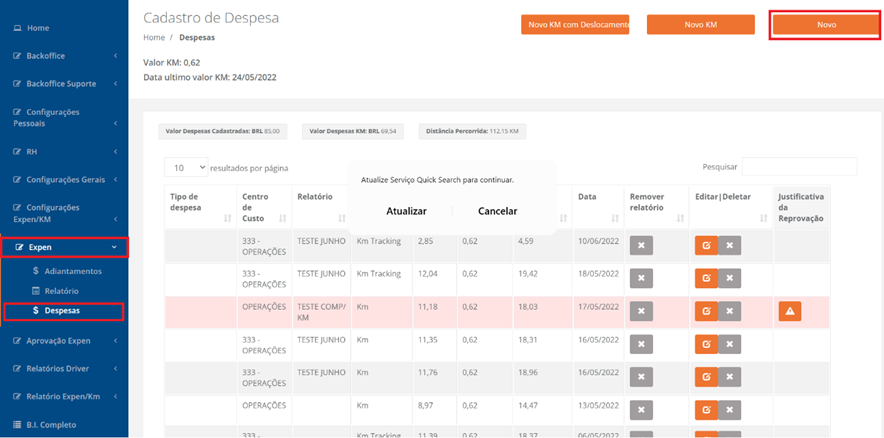Collapse the Expen sidebar menu
Viewport: 884px width, 438px height.
[x=64, y=247]
